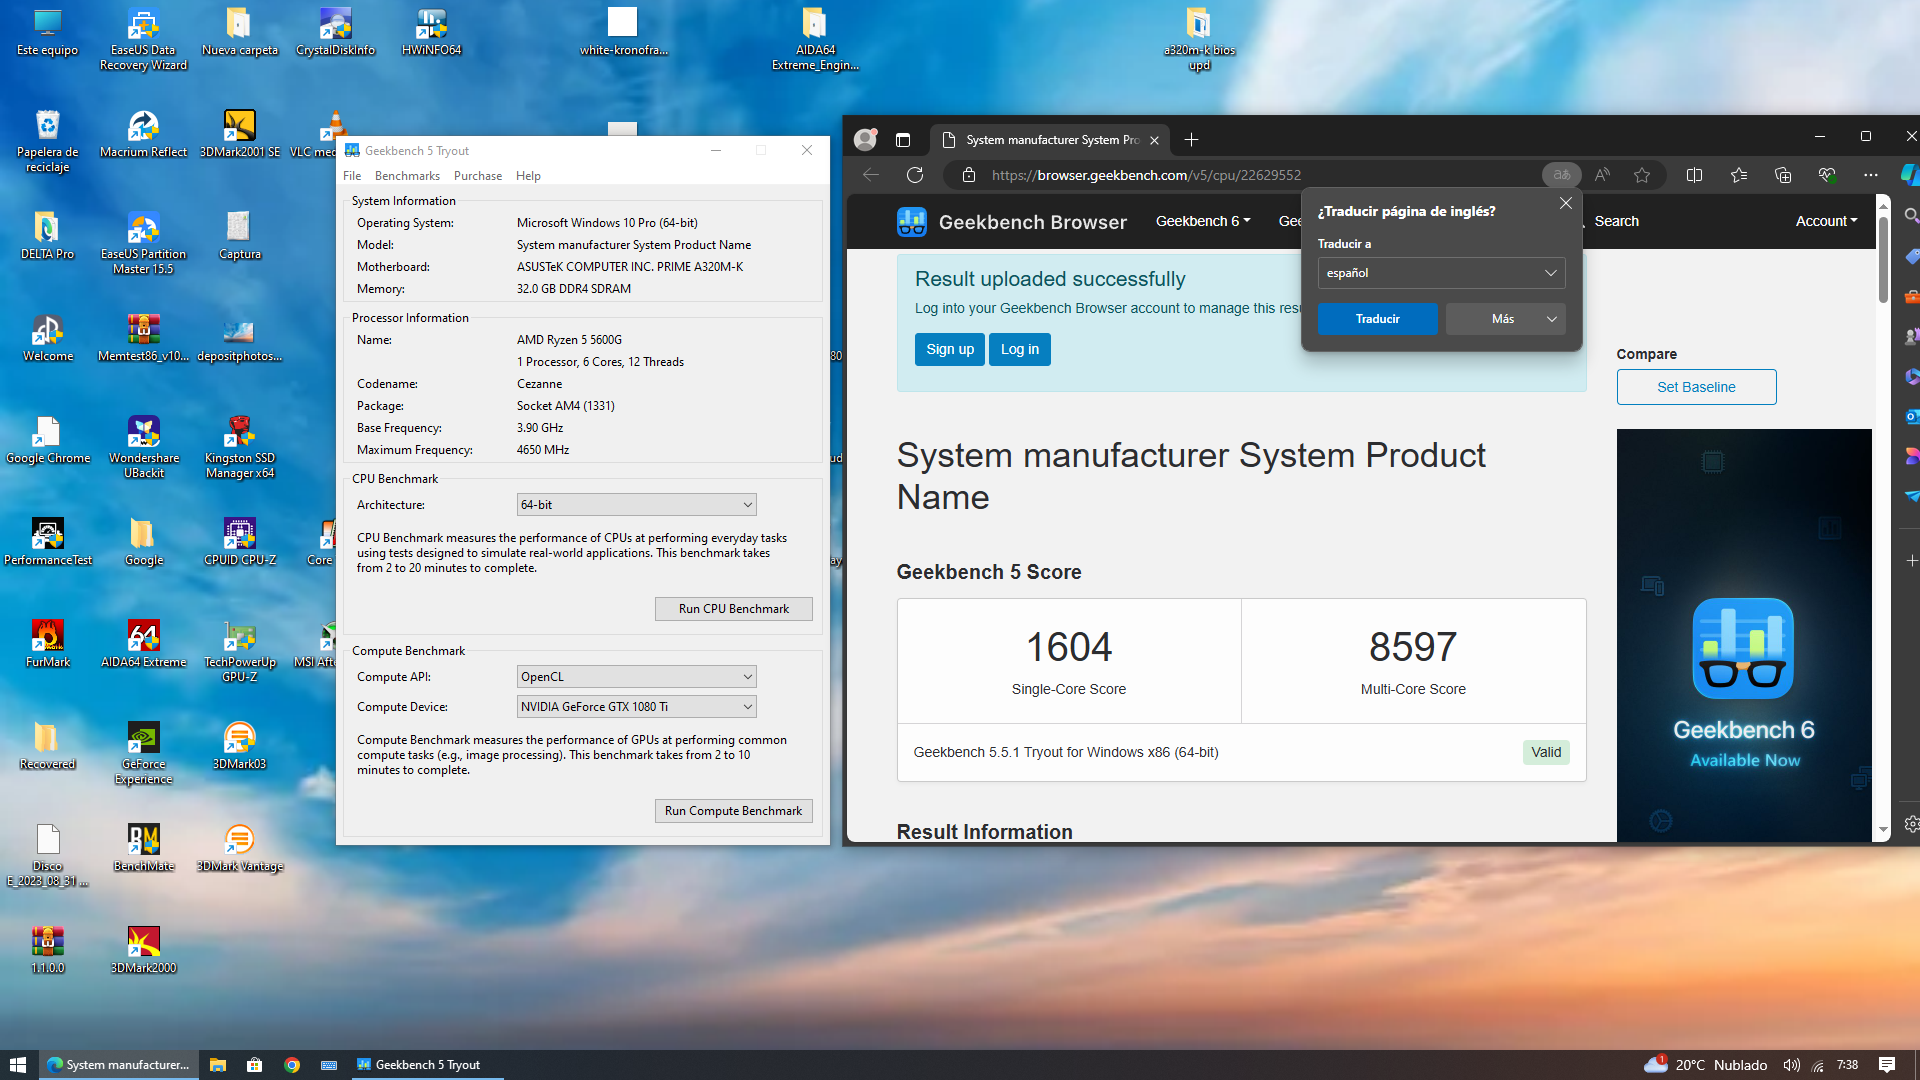Open Help menu in Geekbench 5
Viewport: 1920px width, 1080px height.
click(x=528, y=176)
